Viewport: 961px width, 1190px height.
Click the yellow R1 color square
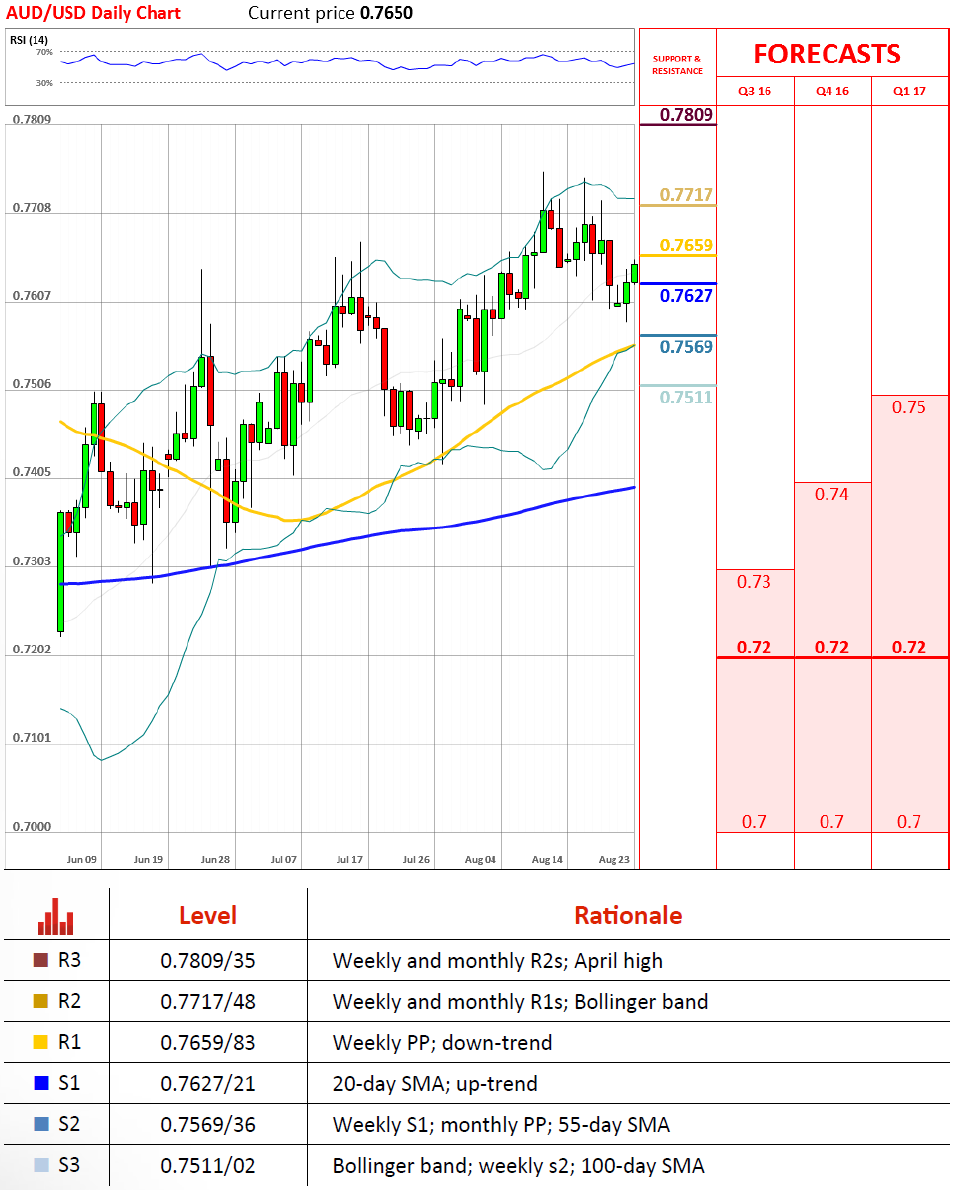(41, 1043)
